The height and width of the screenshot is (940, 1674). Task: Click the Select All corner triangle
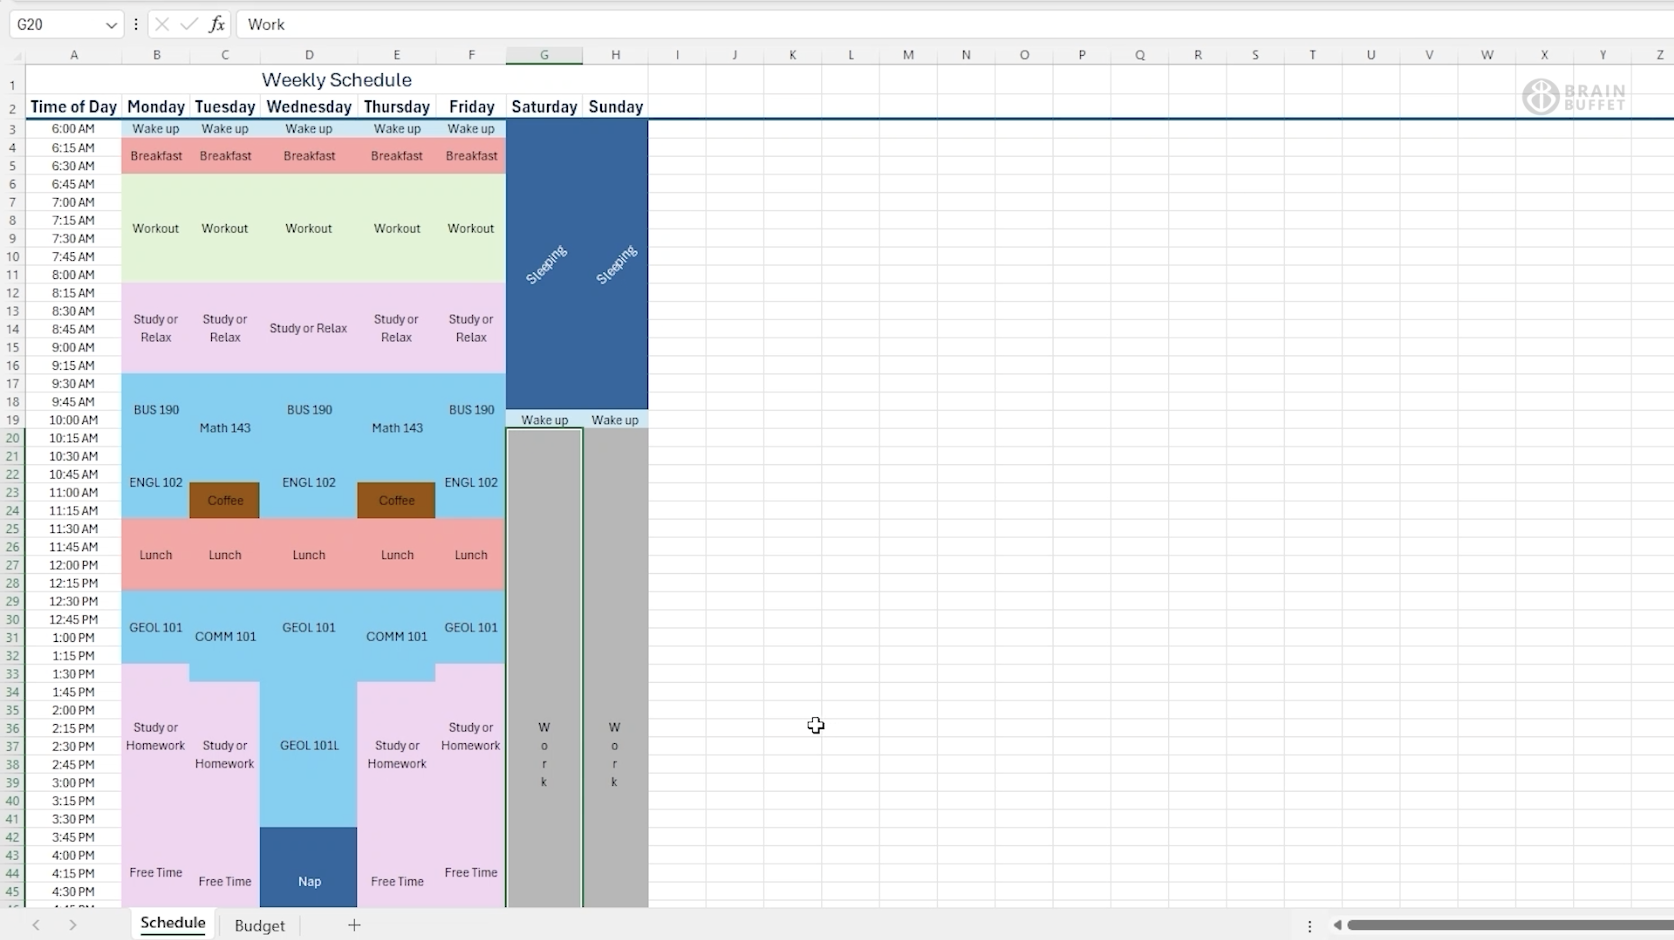[14, 55]
